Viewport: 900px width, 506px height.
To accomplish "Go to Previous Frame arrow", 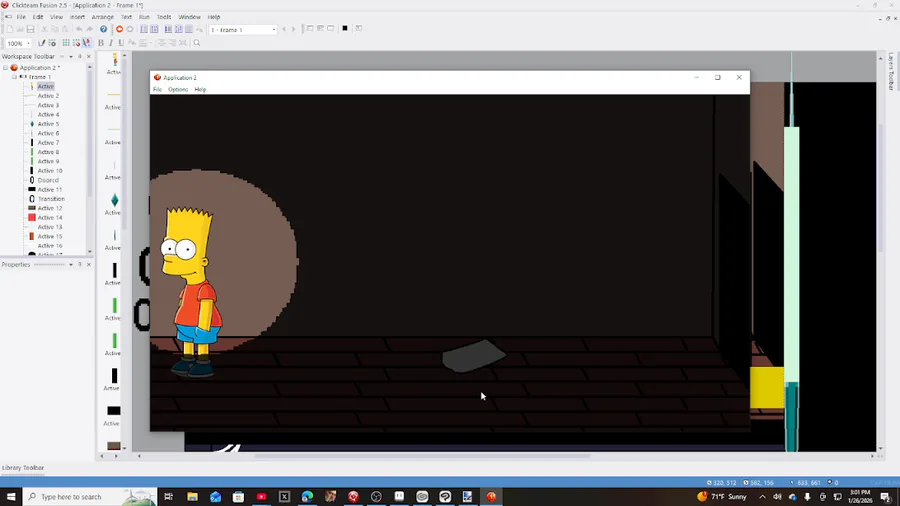I will (284, 29).
